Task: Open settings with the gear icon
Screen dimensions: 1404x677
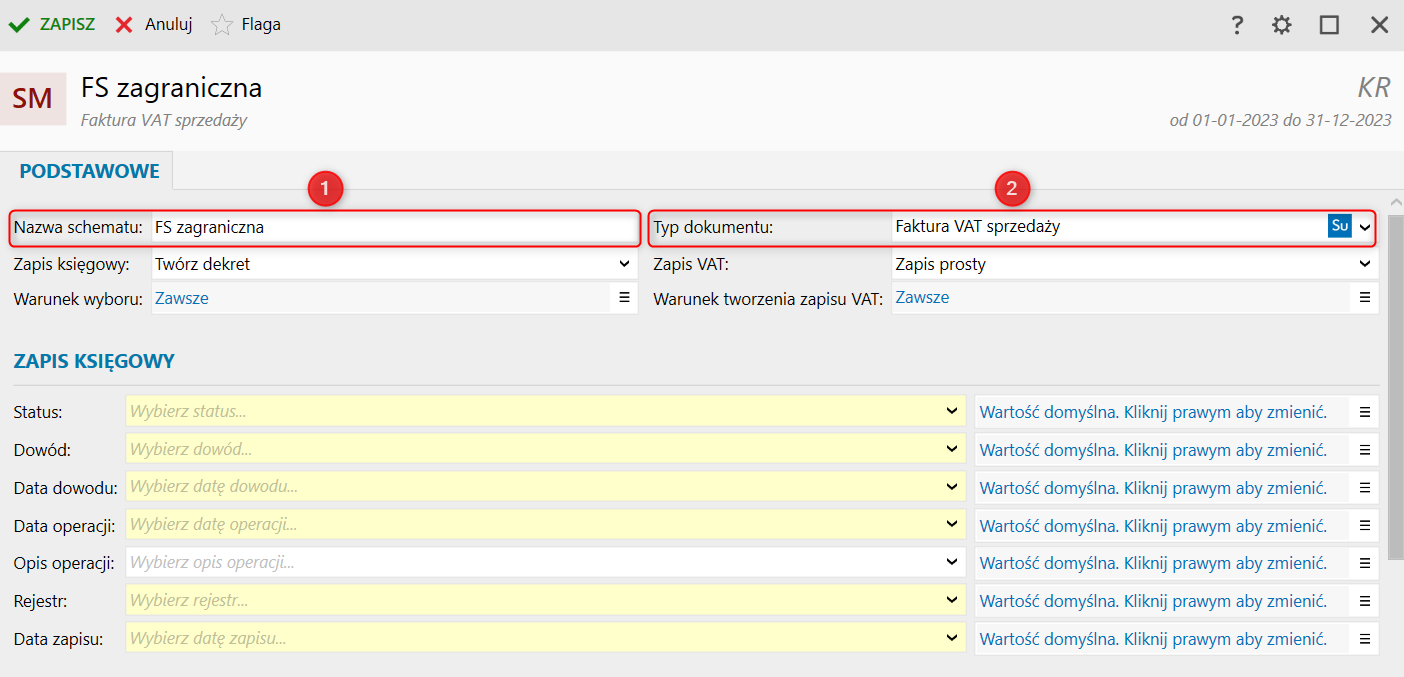Action: [x=1281, y=25]
